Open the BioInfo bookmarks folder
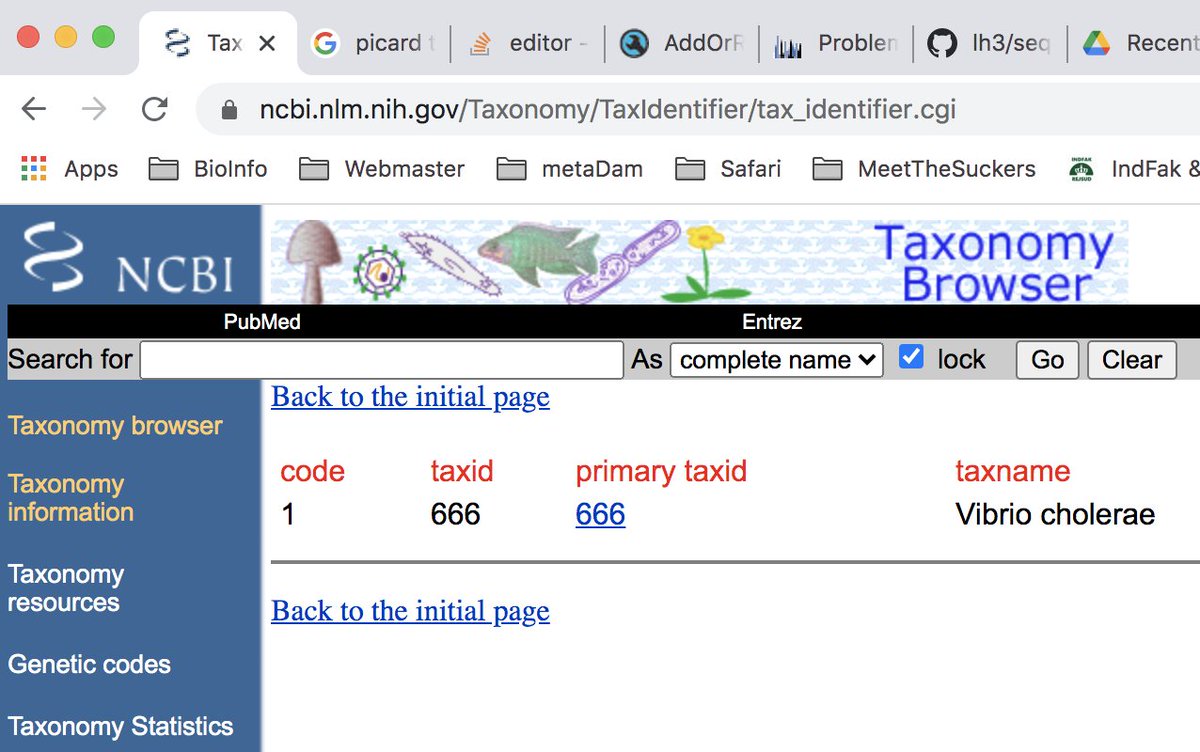Image resolution: width=1200 pixels, height=752 pixels. (208, 169)
